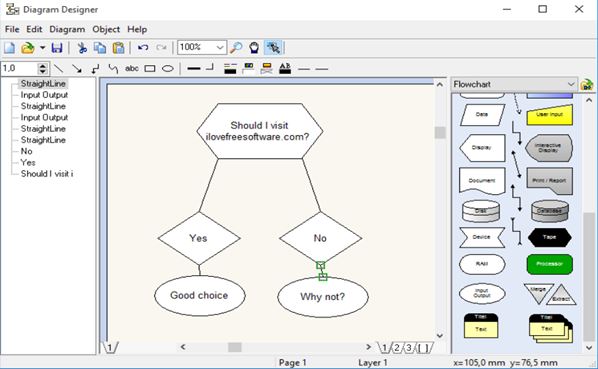Select the magnifier zoom tool
Viewport: 598px width, 369px height.
click(x=236, y=48)
